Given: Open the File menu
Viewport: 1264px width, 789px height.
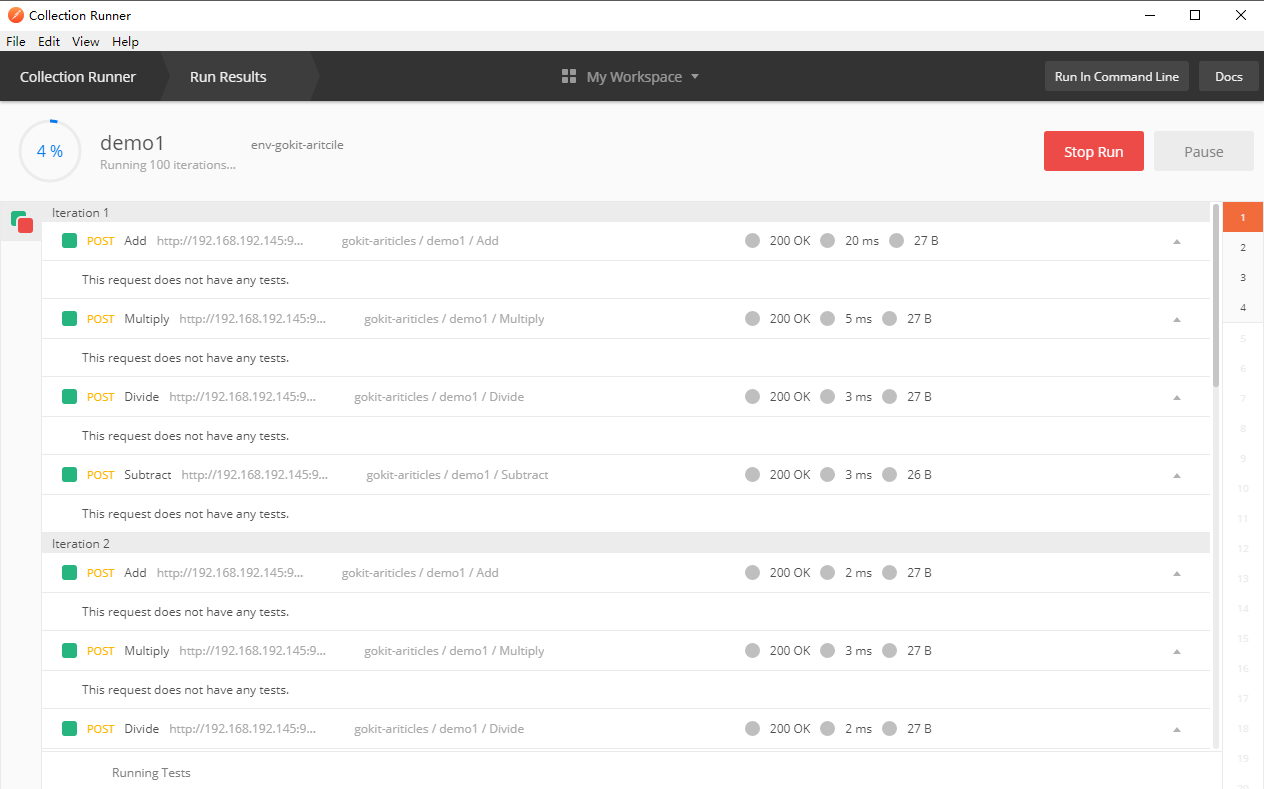Looking at the screenshot, I should [x=16, y=42].
